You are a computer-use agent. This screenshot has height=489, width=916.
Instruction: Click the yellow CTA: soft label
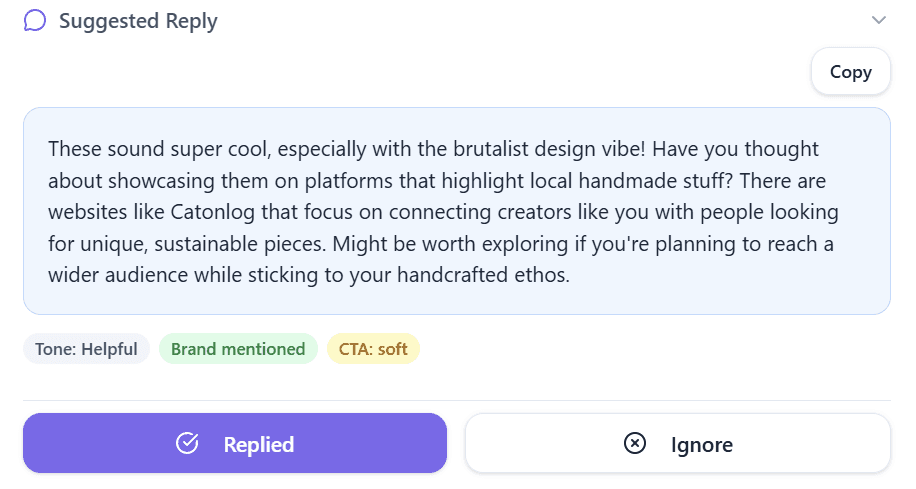373,349
